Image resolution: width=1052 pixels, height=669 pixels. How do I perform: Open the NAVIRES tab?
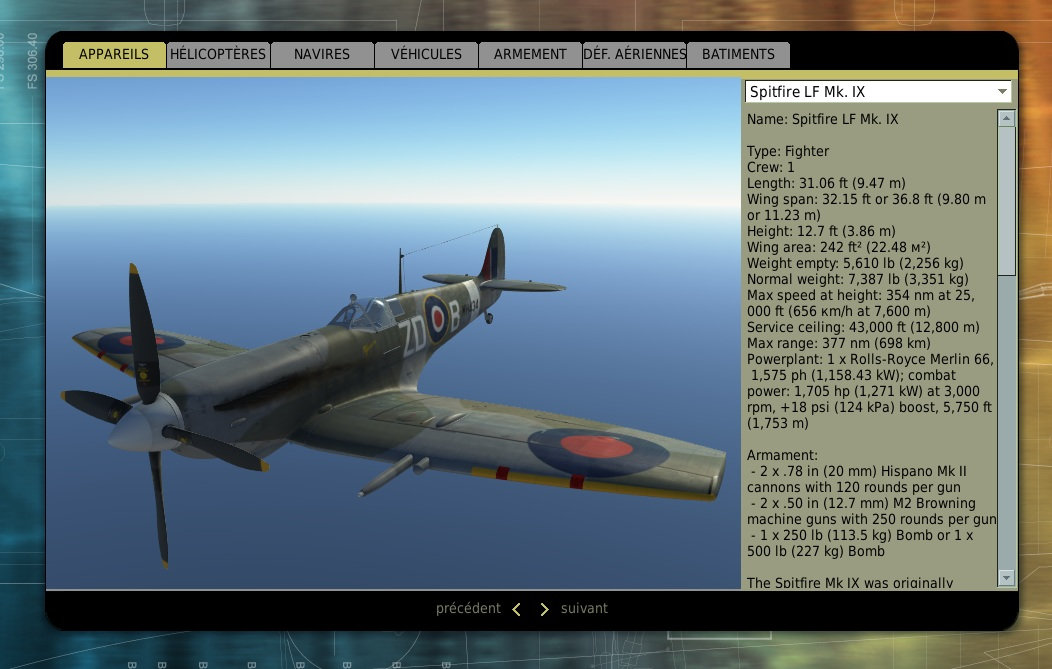point(322,55)
